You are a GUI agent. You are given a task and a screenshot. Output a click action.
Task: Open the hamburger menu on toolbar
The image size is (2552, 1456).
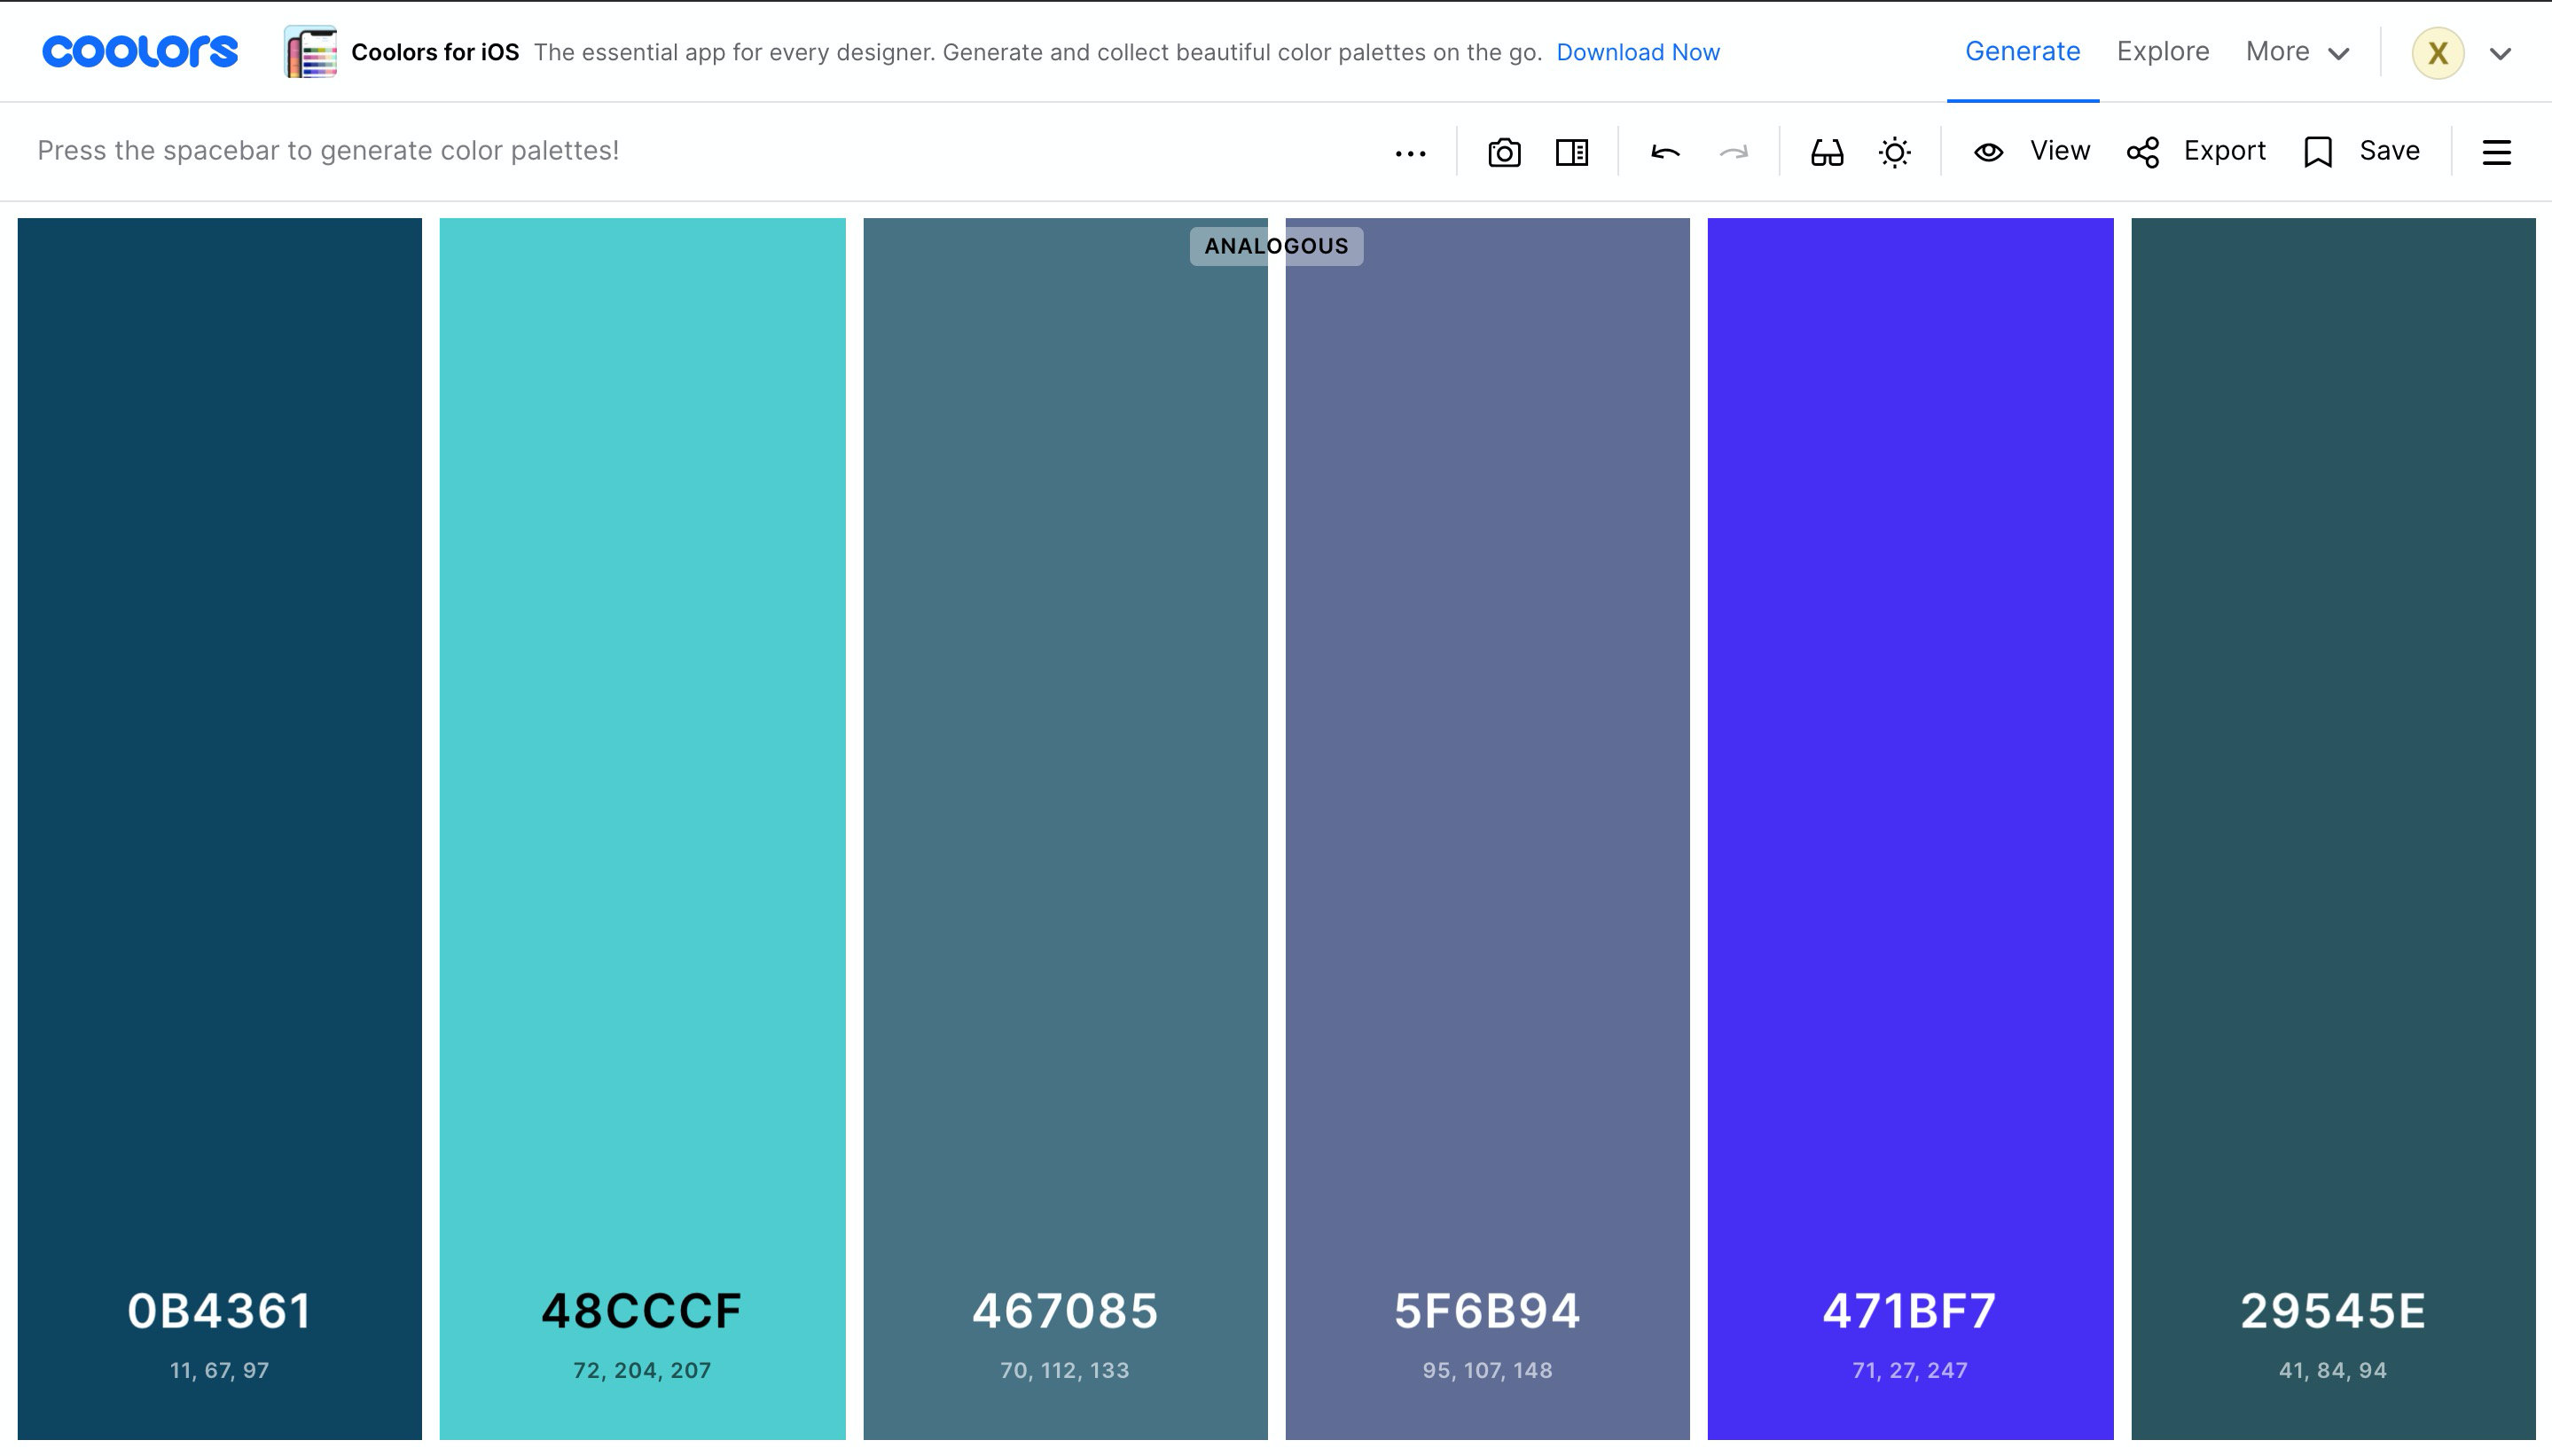tap(2496, 152)
